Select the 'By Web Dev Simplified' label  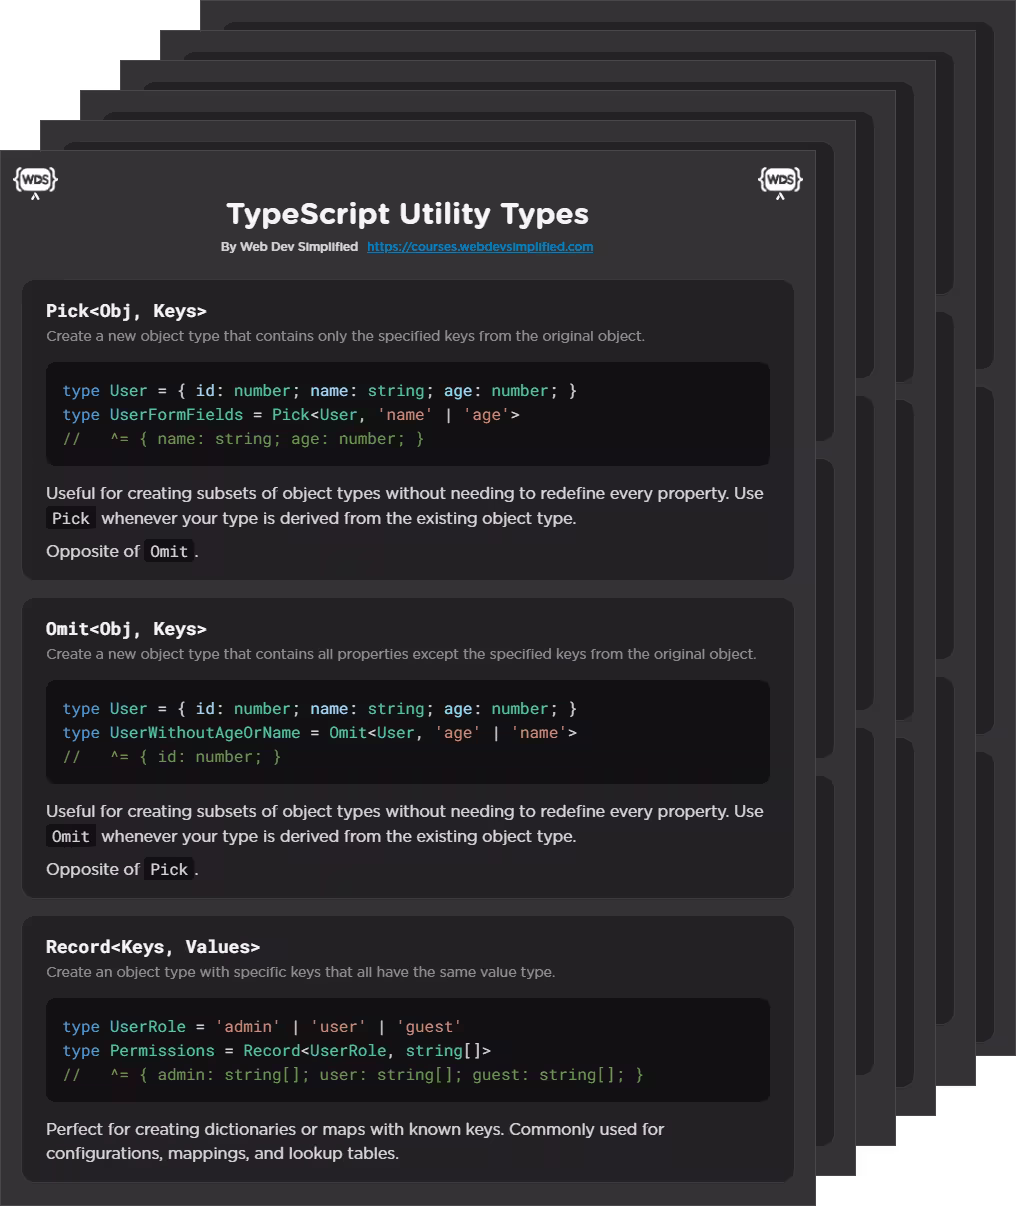[289, 246]
